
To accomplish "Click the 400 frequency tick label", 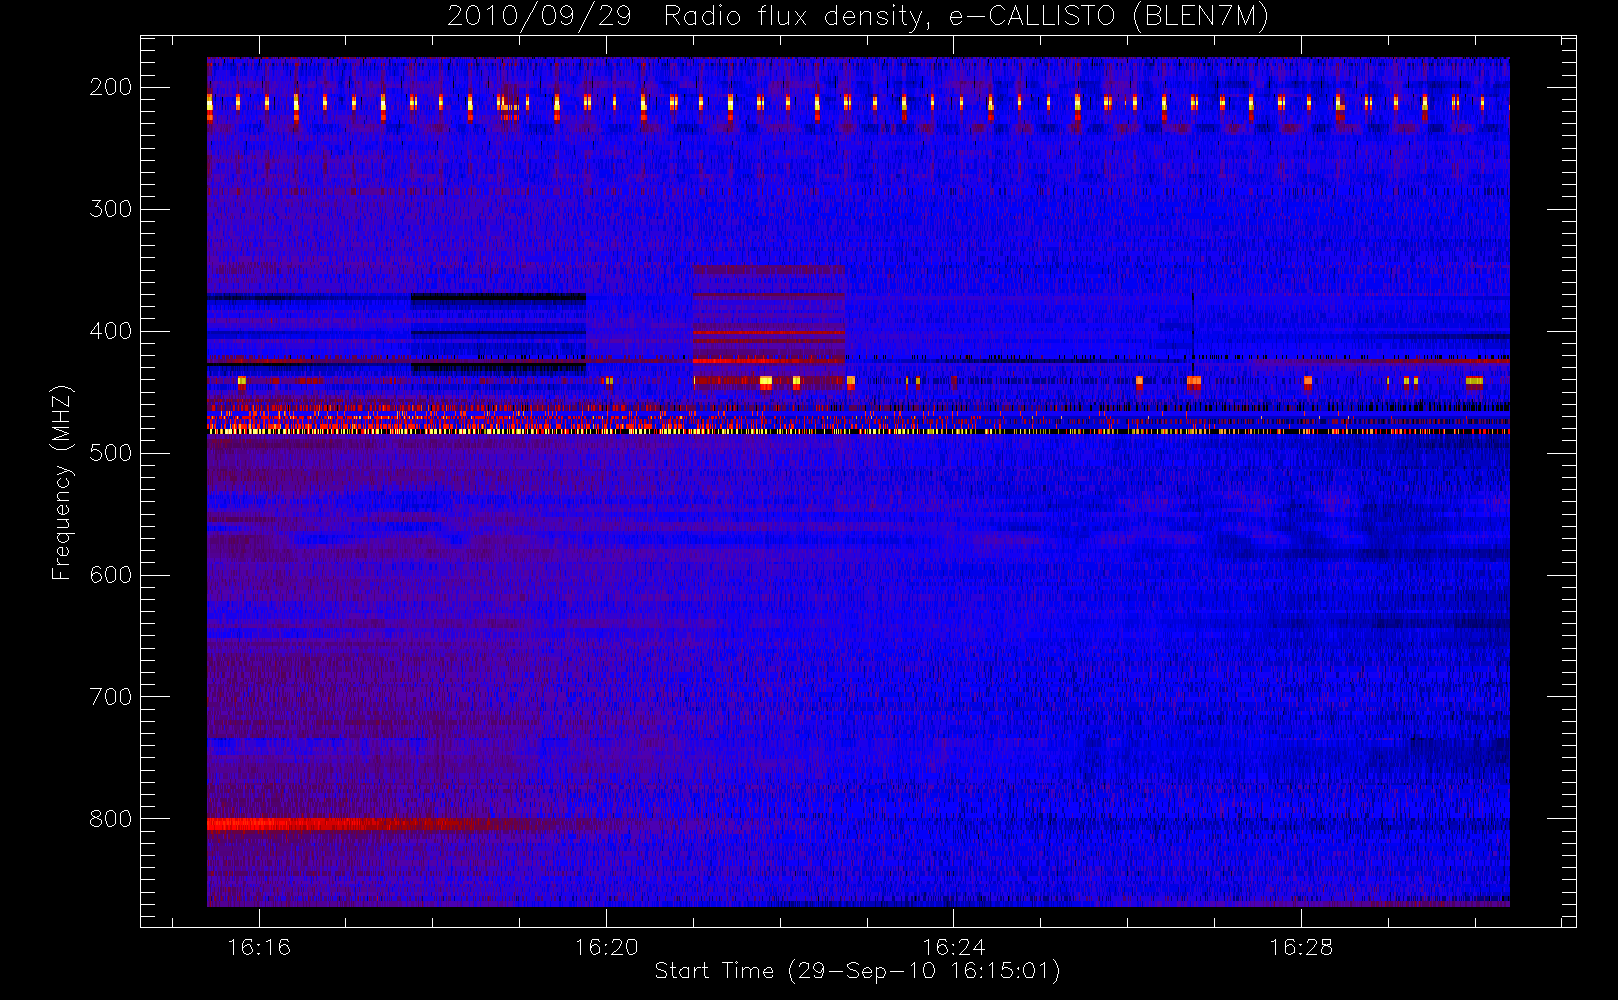I will pyautogui.click(x=111, y=331).
